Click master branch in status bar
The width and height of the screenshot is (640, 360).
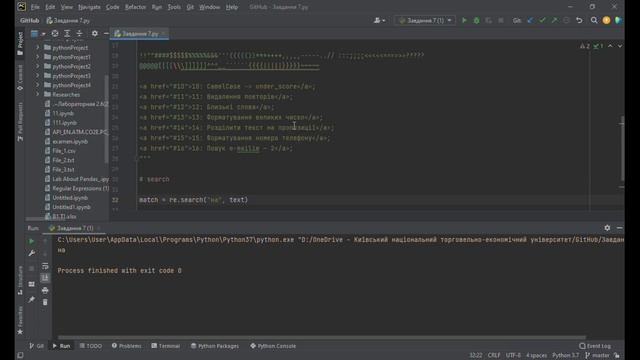(x=597, y=356)
